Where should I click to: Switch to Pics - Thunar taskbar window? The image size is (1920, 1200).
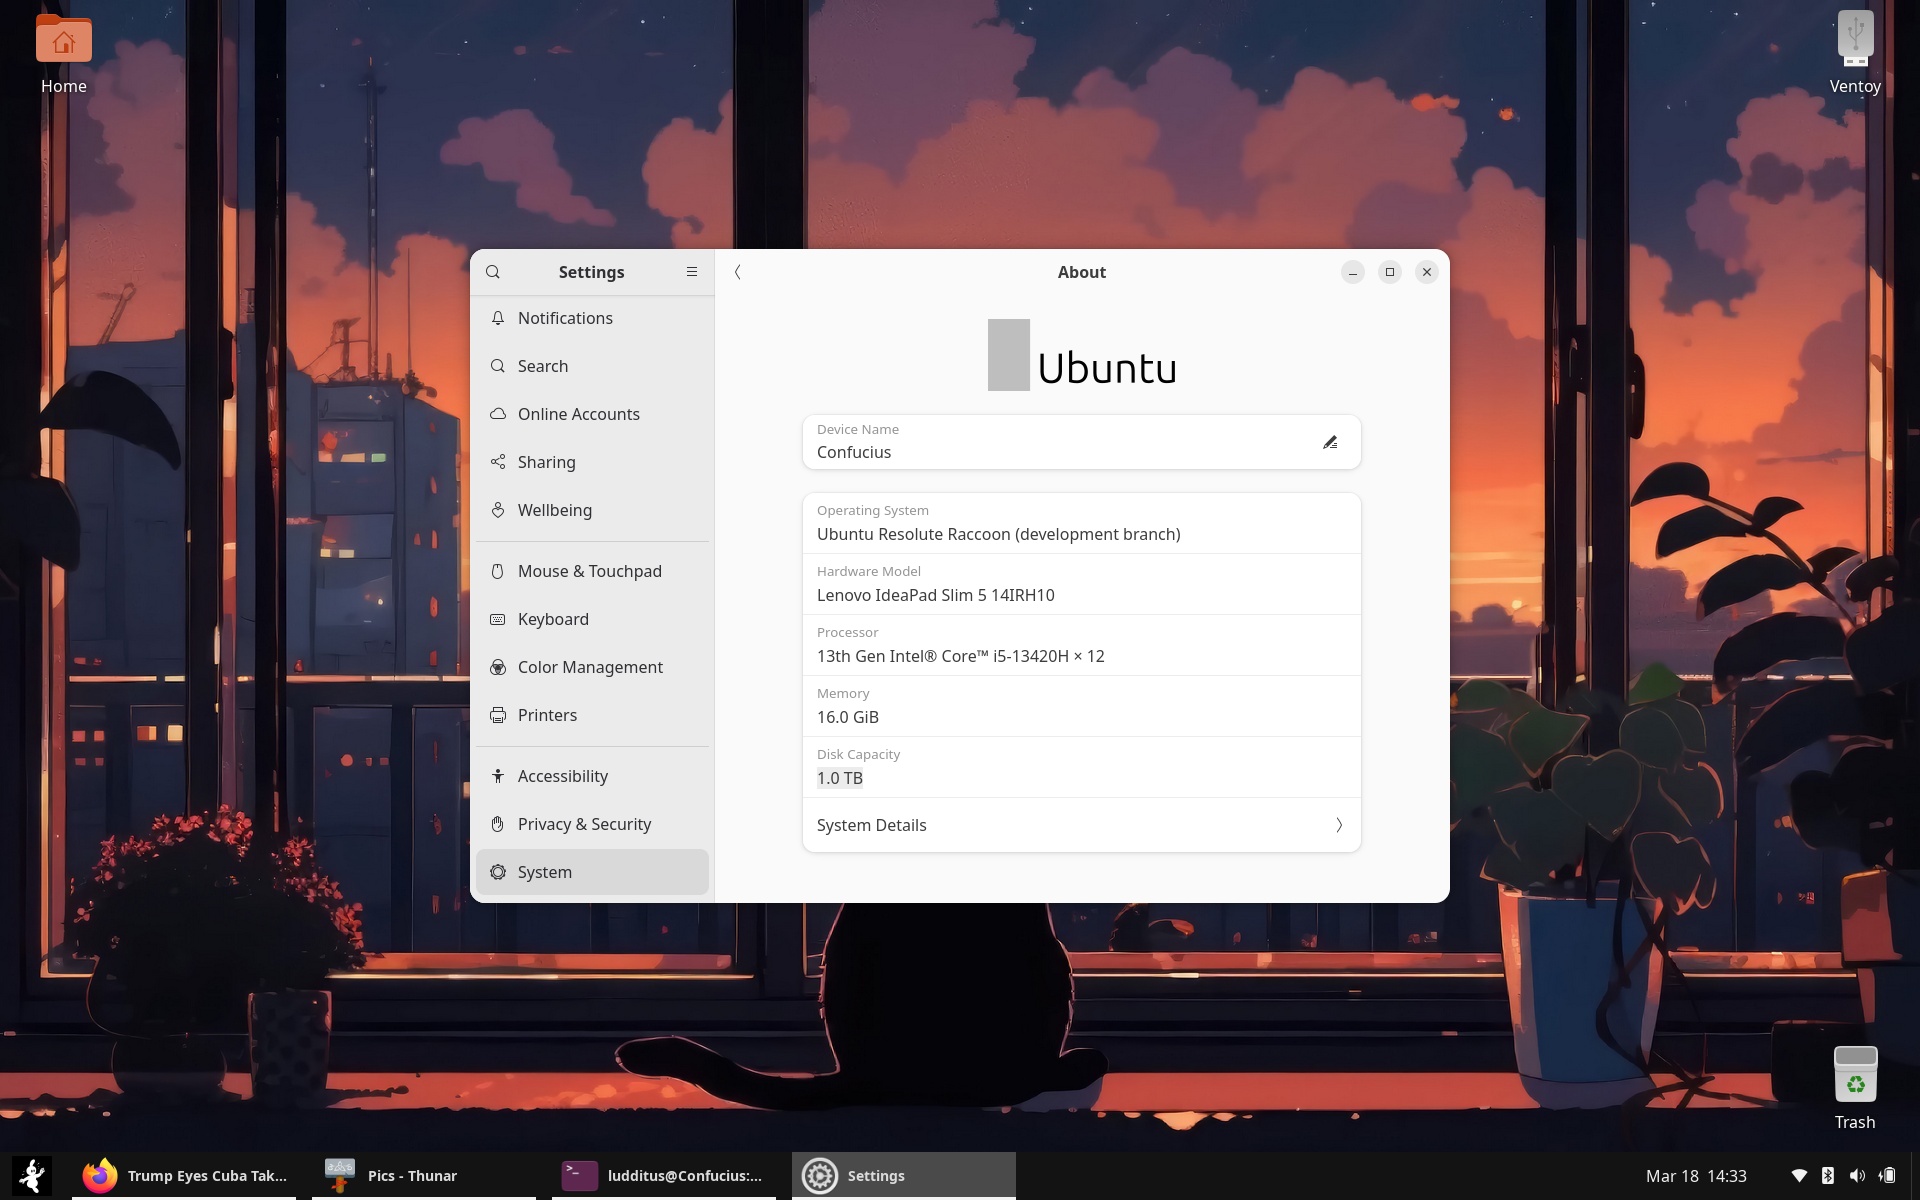(412, 1176)
